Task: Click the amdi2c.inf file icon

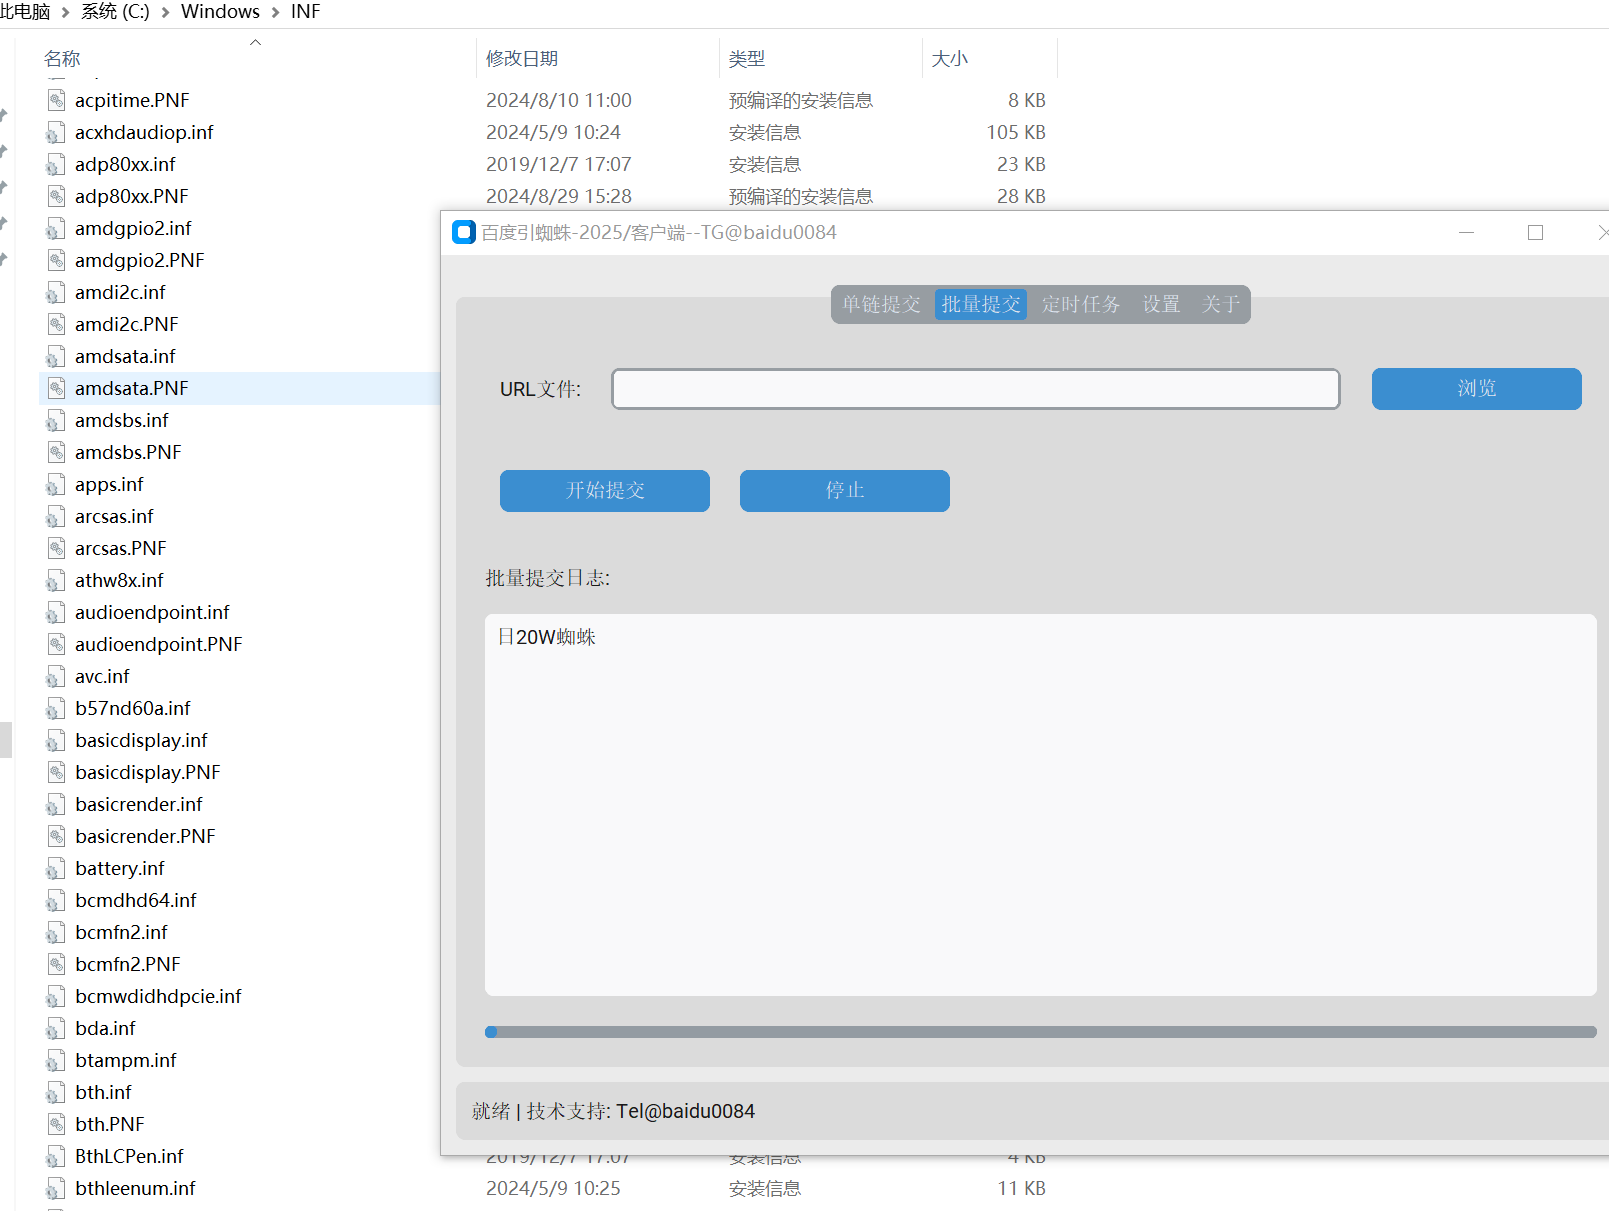Action: (x=56, y=292)
